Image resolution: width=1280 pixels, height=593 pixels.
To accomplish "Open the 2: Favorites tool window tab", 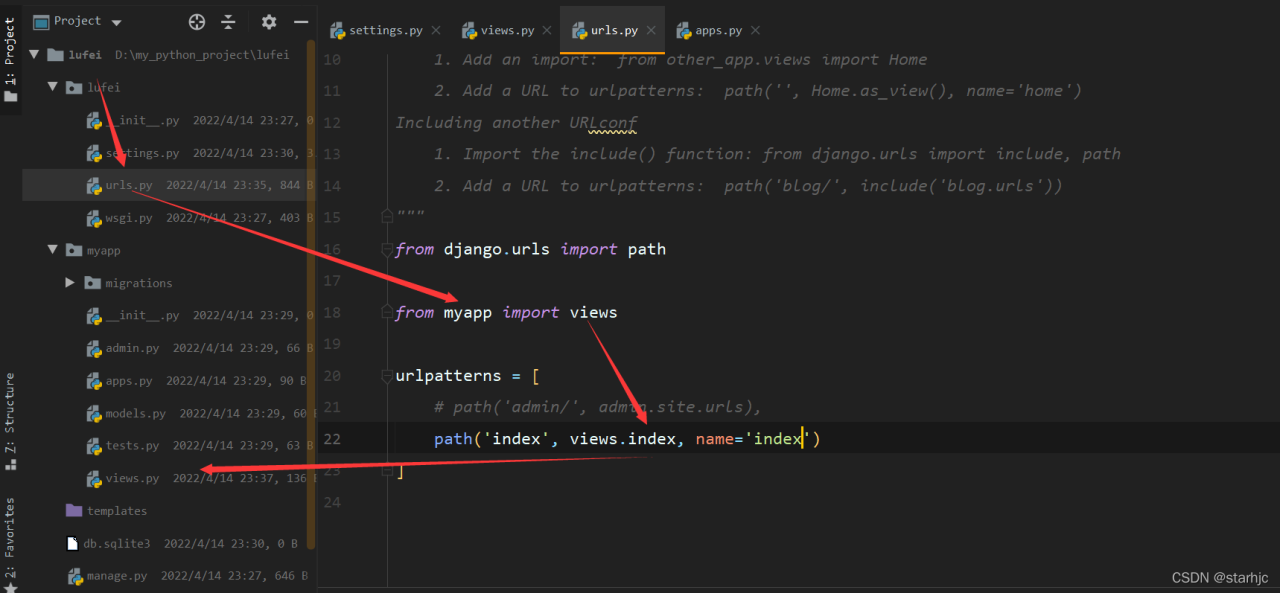I will pos(10,545).
